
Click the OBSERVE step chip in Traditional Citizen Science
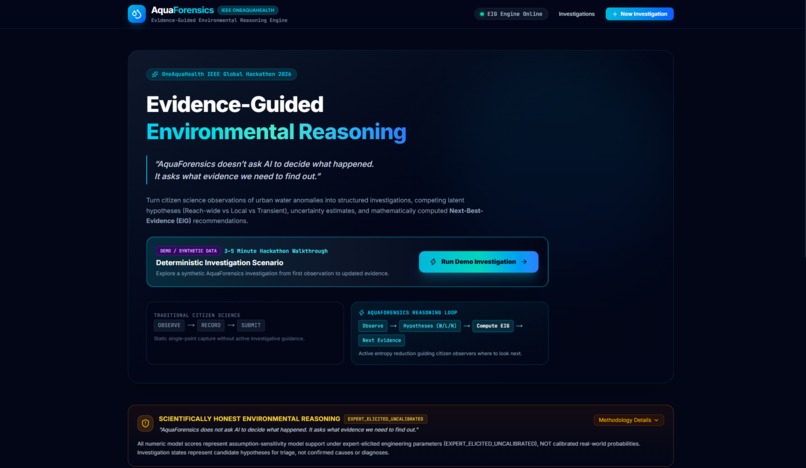[x=169, y=326]
